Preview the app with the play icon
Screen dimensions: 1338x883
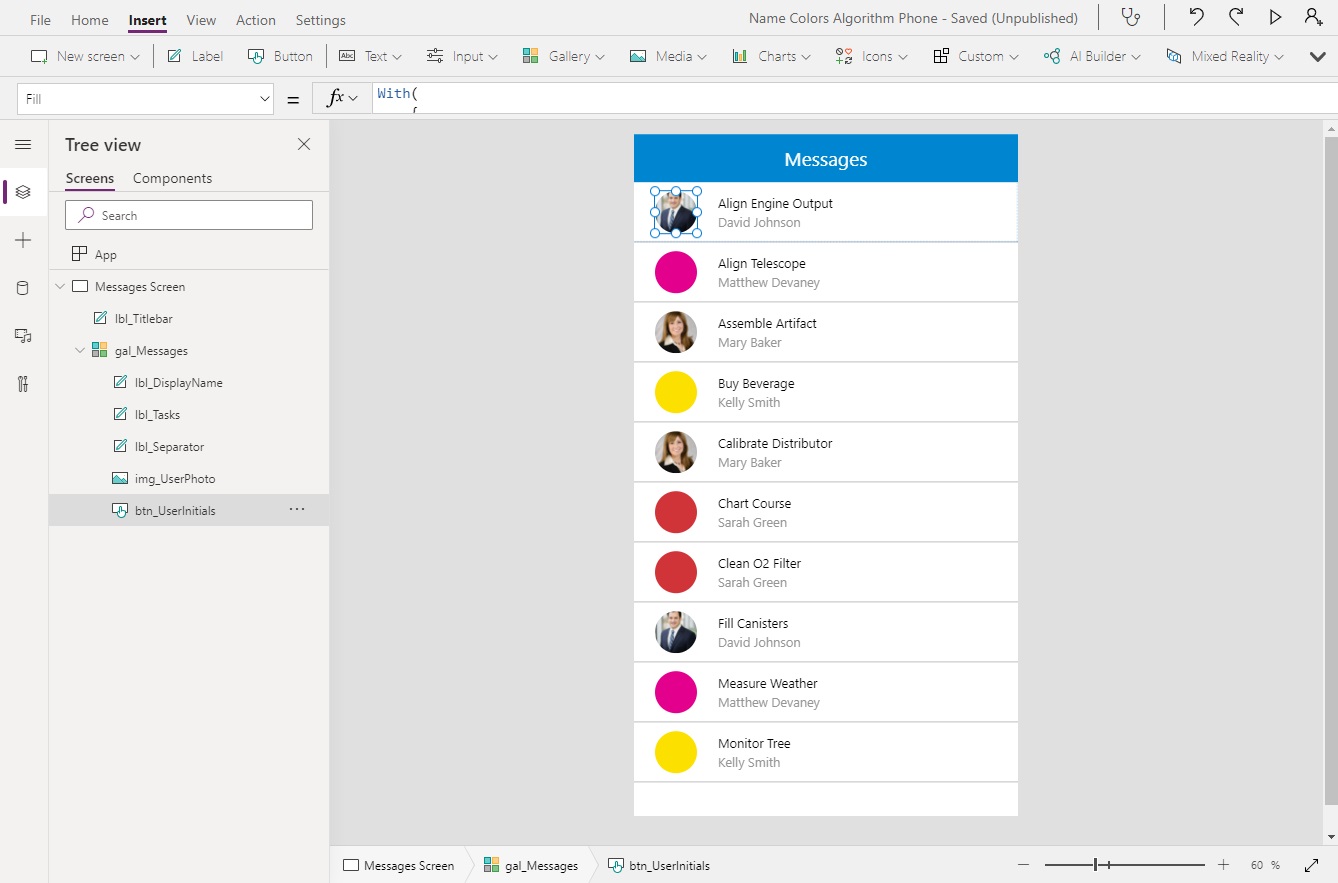[x=1275, y=17]
